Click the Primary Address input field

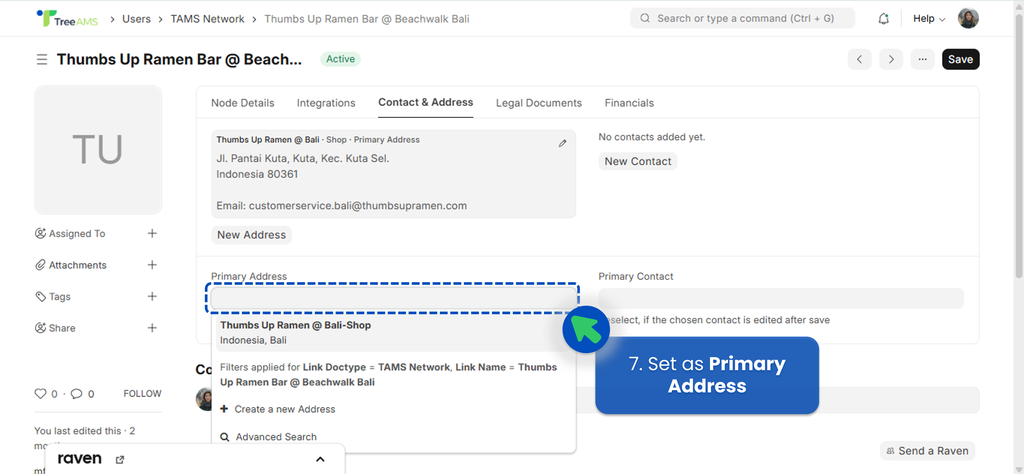392,298
